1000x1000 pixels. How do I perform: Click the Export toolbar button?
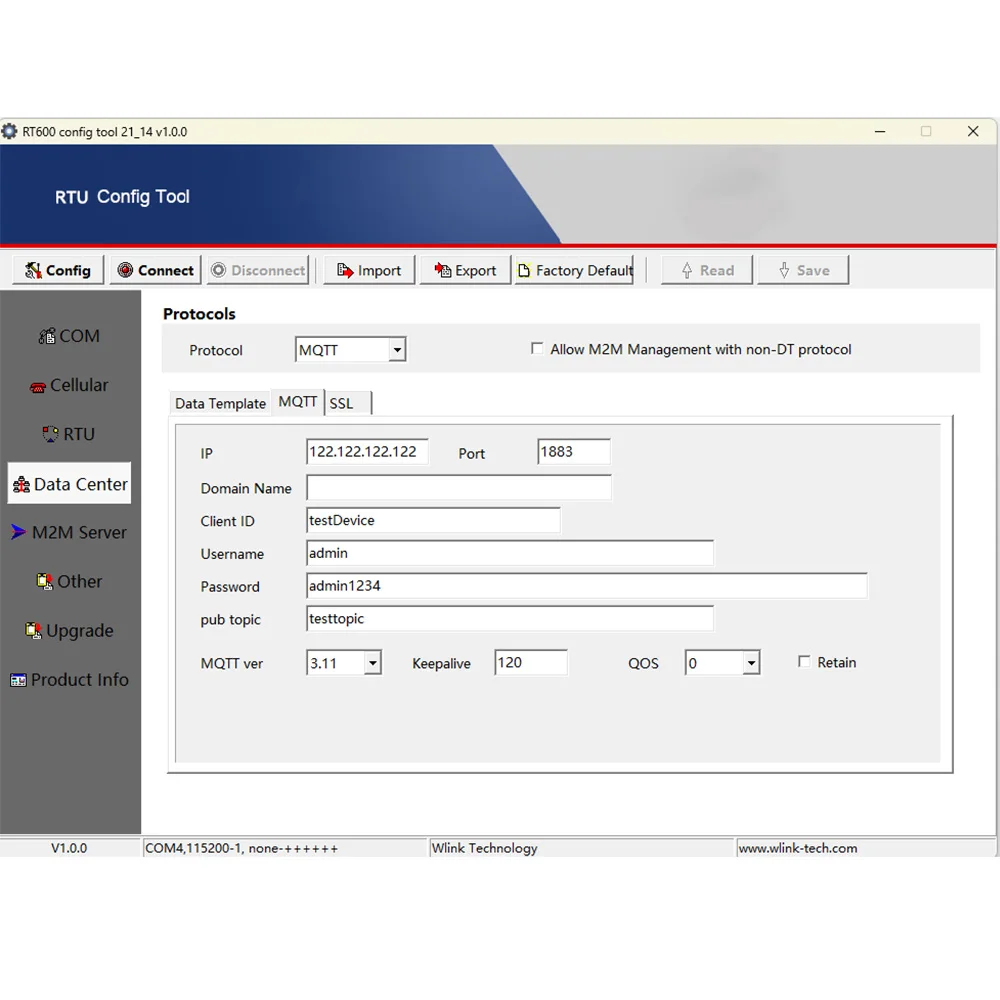point(465,270)
